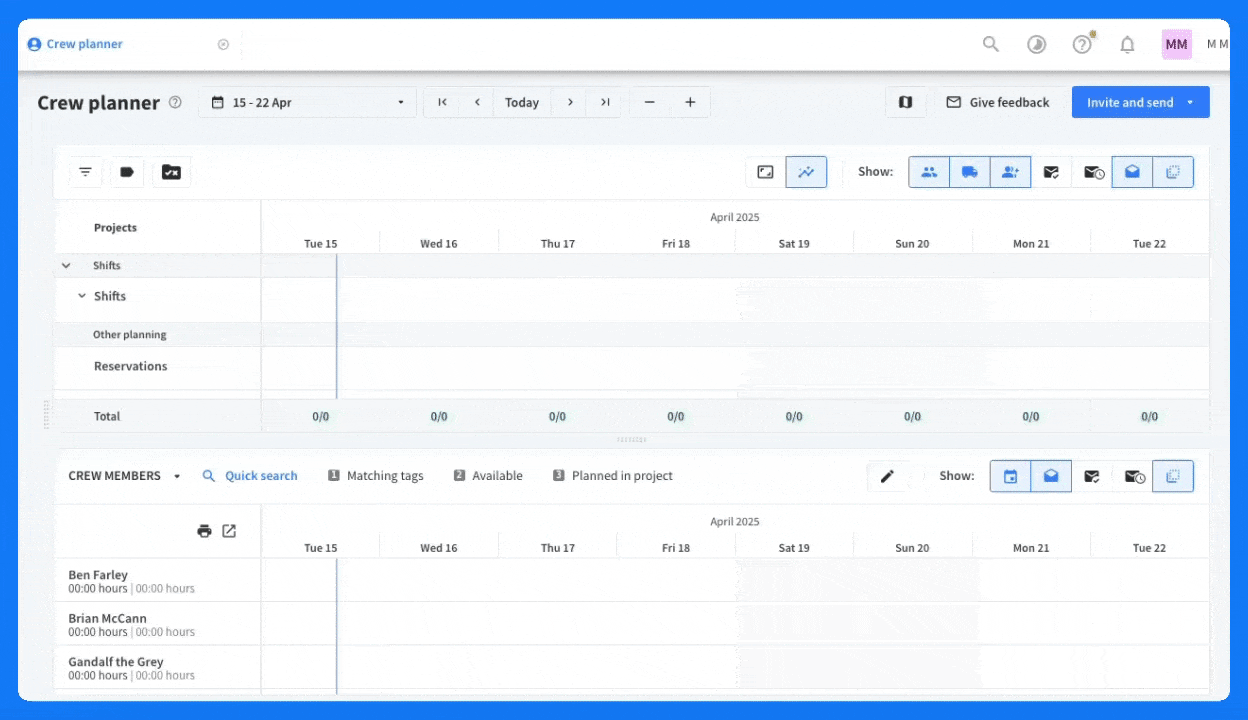This screenshot has width=1248, height=720.
Task: Open the 15 - 22 Apr date range dropdown
Action: click(307, 102)
